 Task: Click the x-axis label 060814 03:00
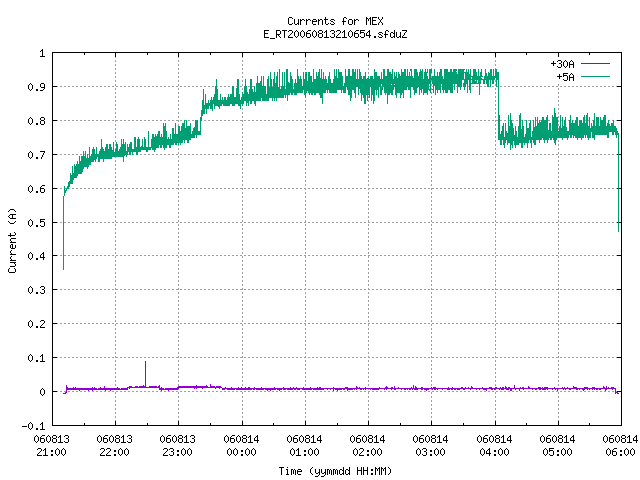coord(431,446)
